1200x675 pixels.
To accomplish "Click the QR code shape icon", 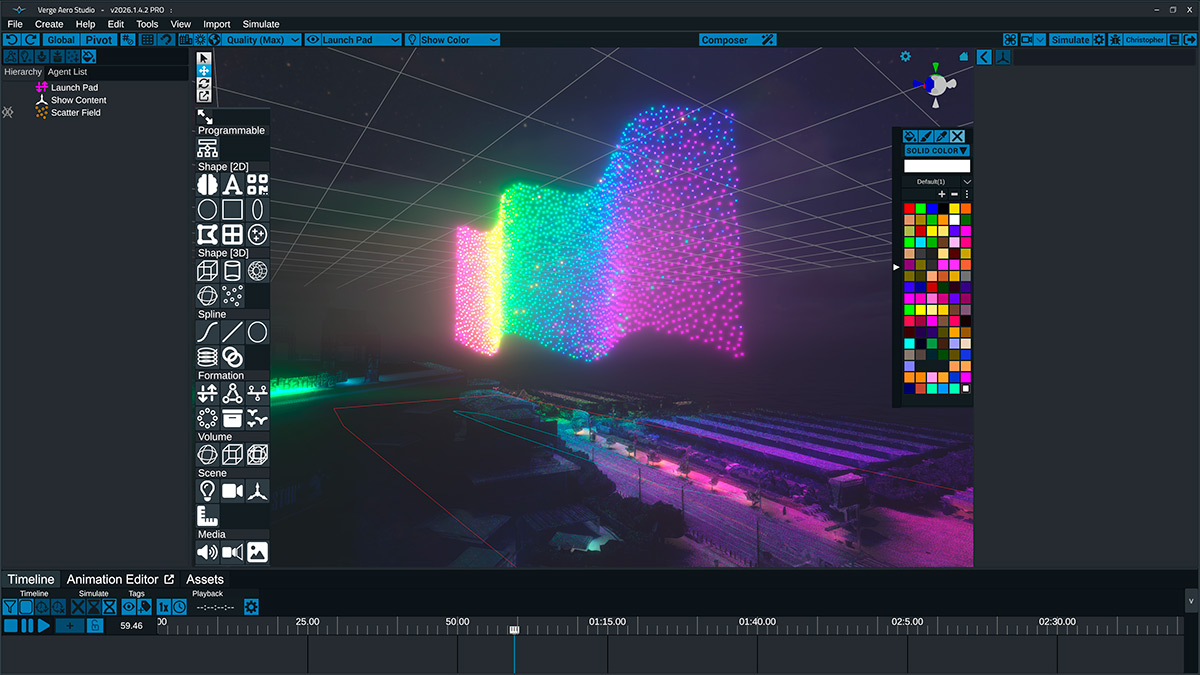I will tap(257, 184).
